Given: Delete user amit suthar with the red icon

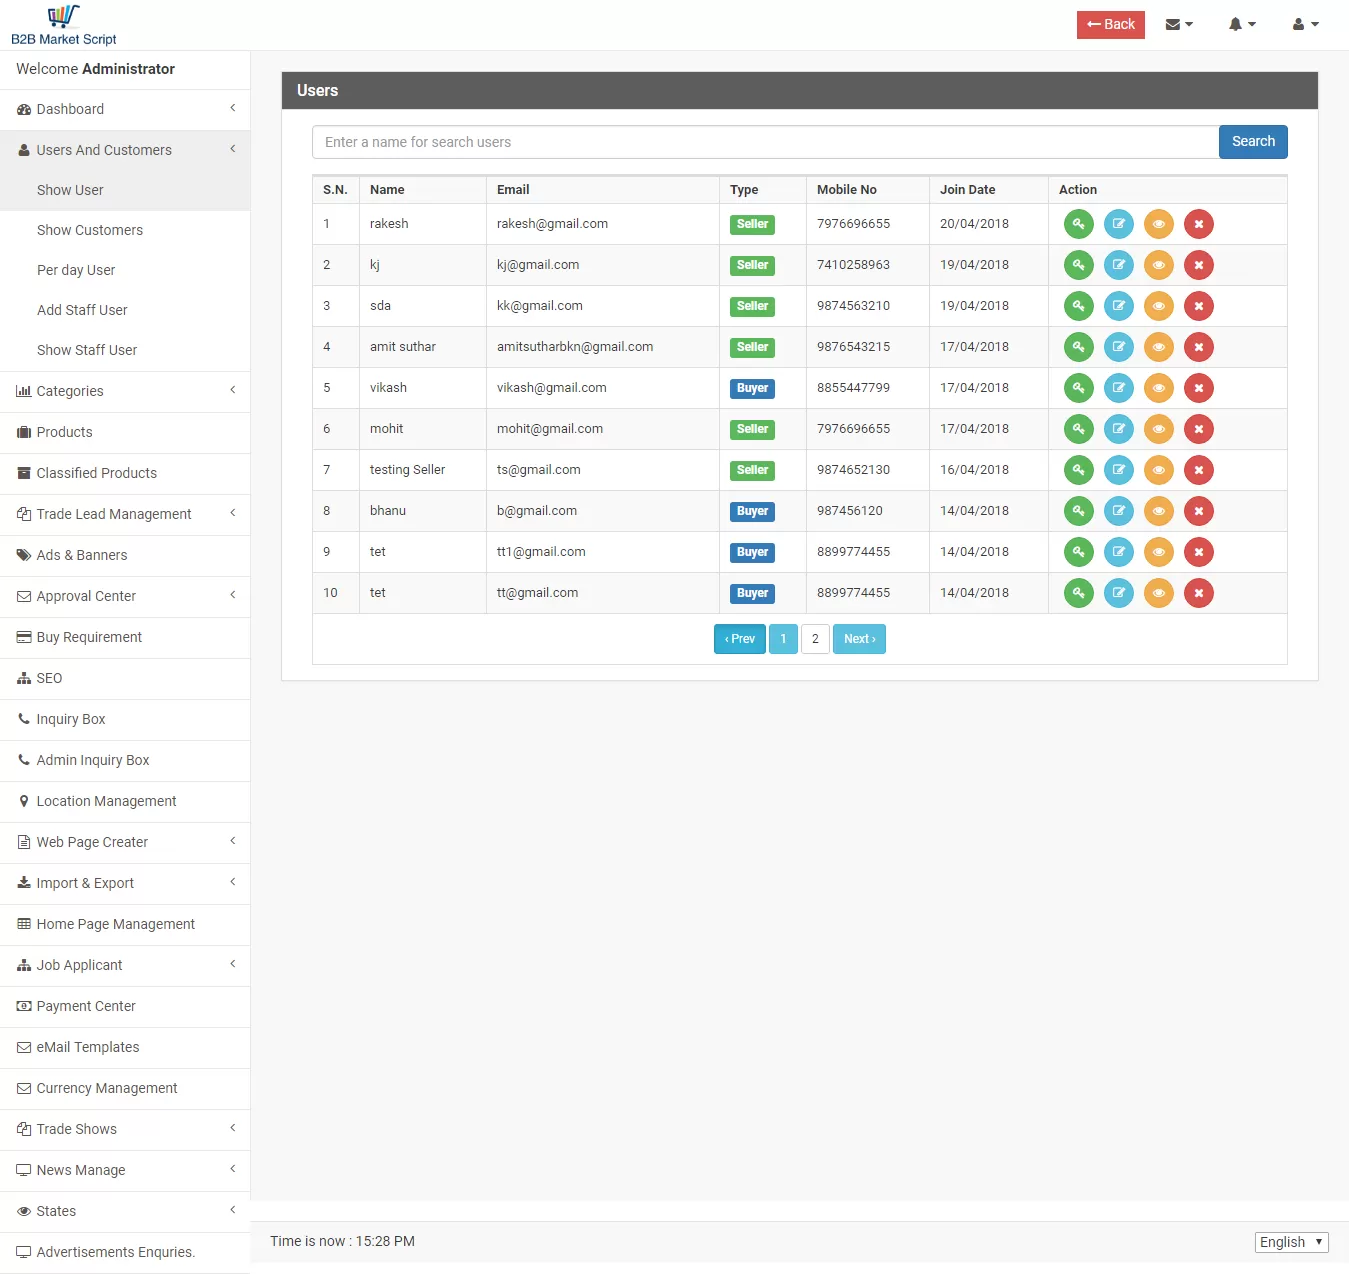Looking at the screenshot, I should coord(1199,347).
